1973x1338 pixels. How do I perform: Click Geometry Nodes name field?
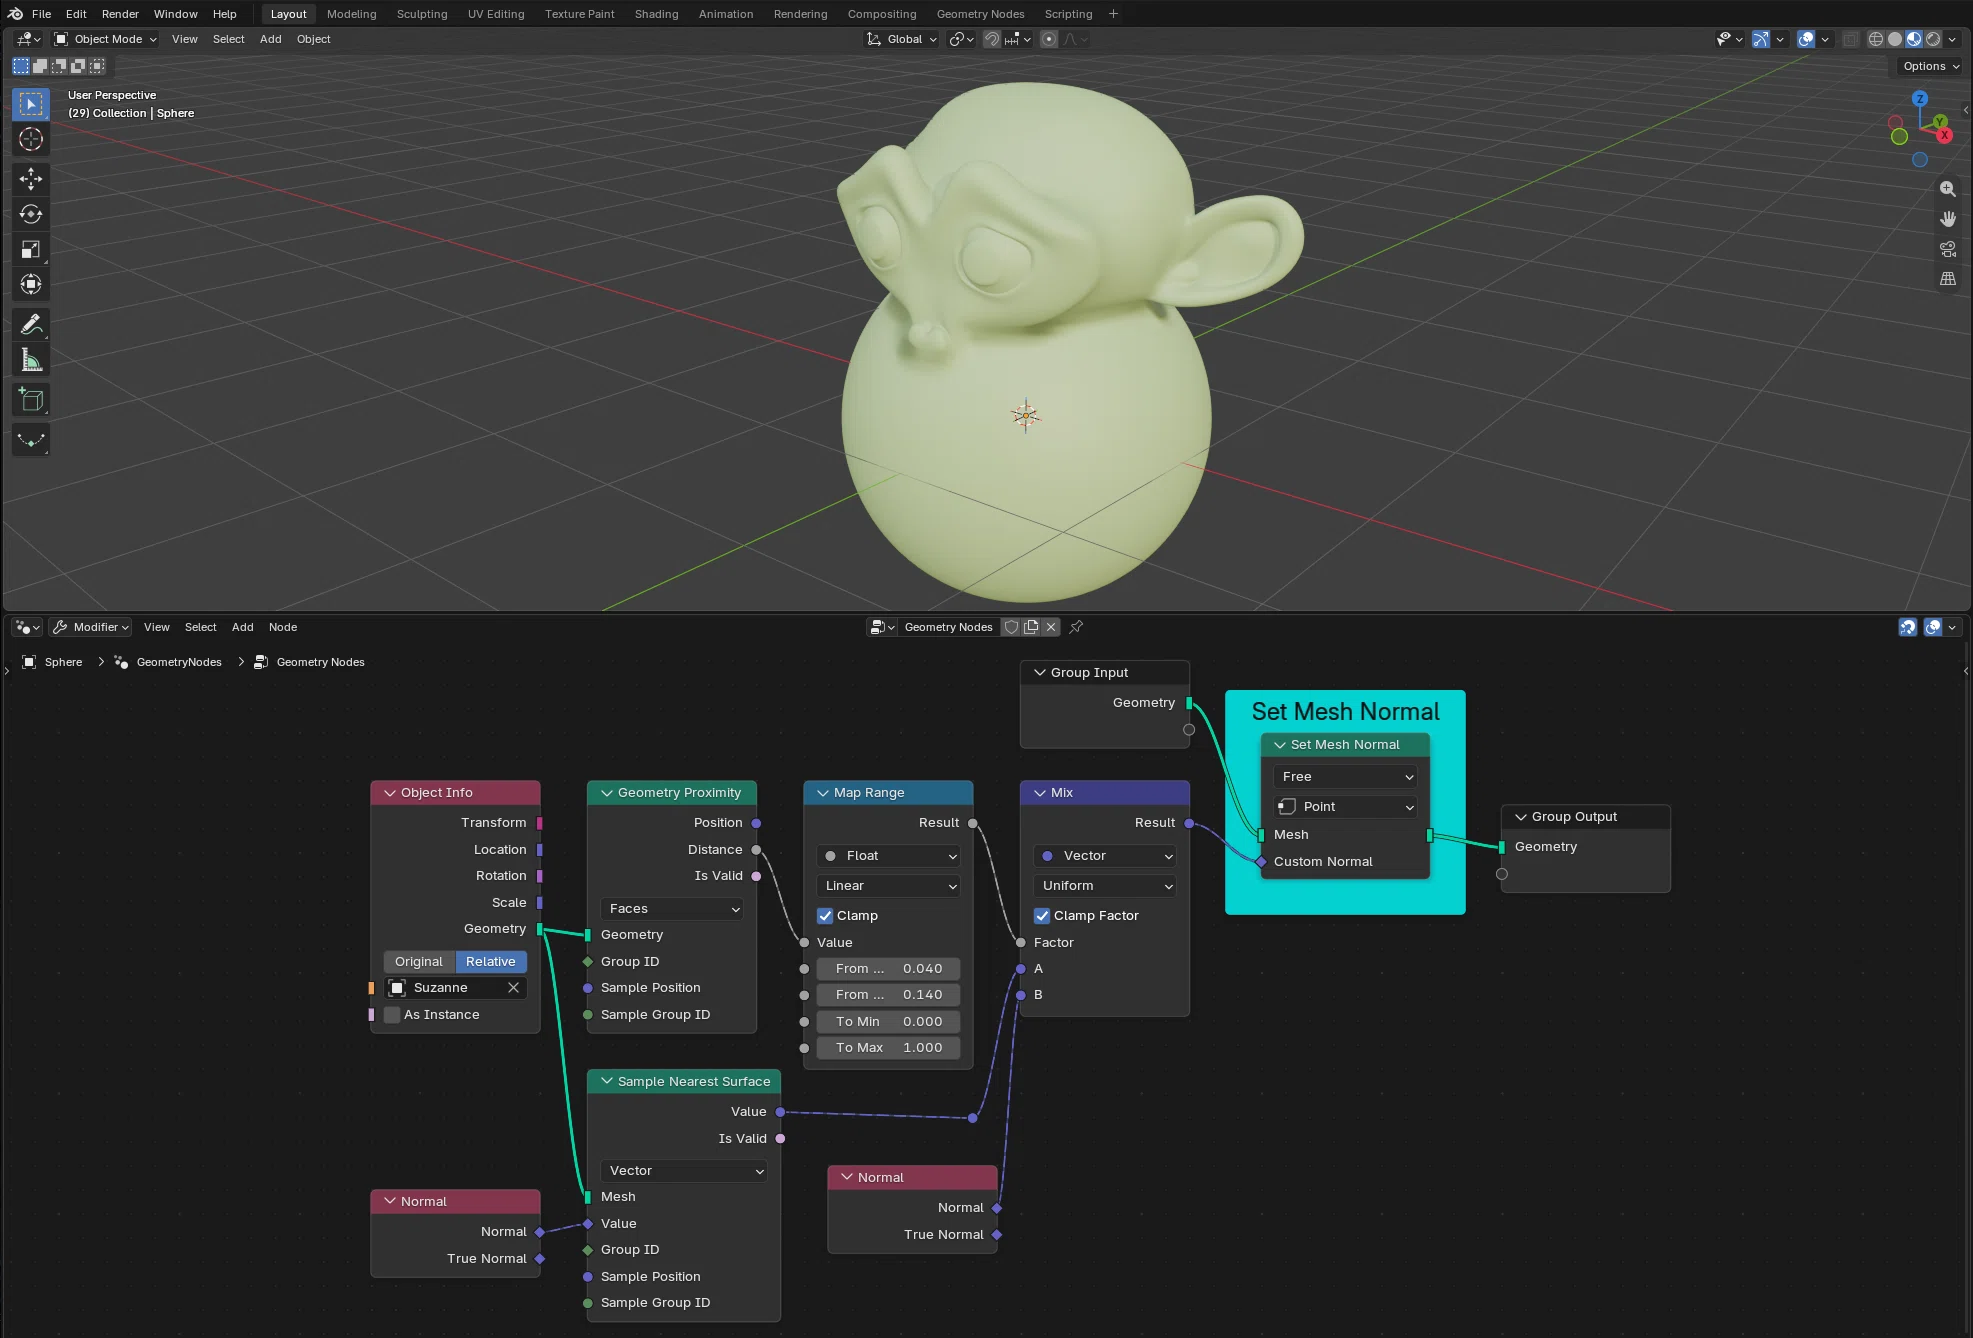pyautogui.click(x=948, y=627)
